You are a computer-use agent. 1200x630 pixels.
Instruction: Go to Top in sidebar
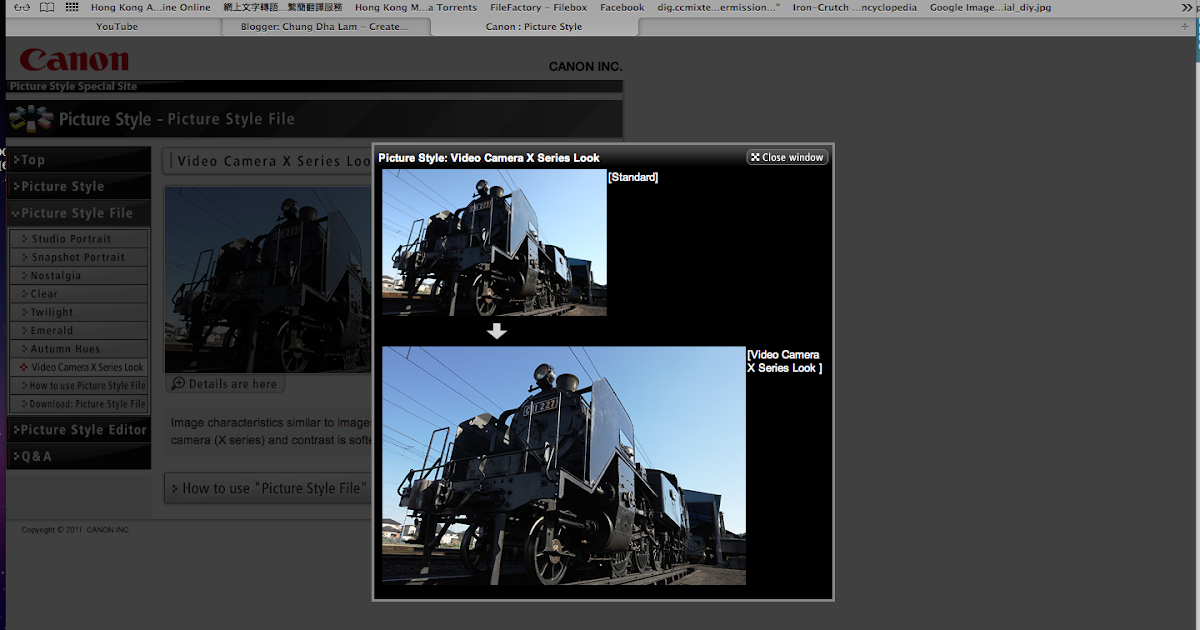[x=79, y=160]
